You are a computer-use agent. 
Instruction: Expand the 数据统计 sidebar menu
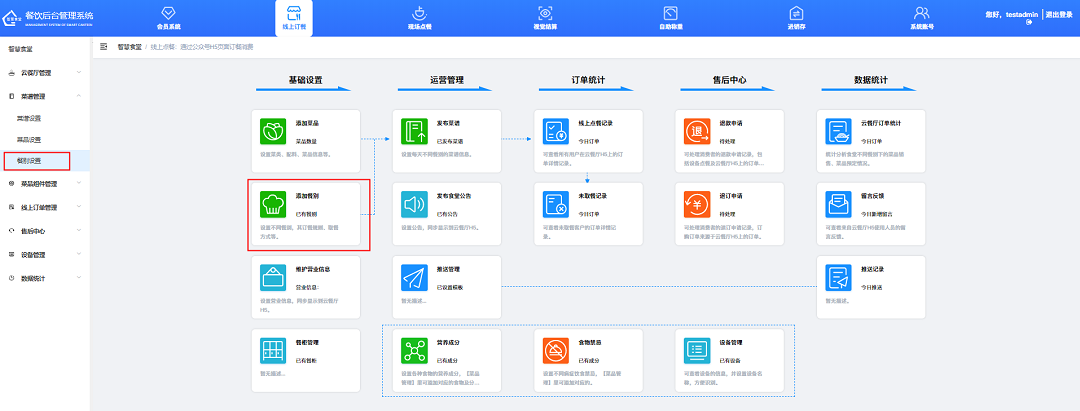[44, 278]
